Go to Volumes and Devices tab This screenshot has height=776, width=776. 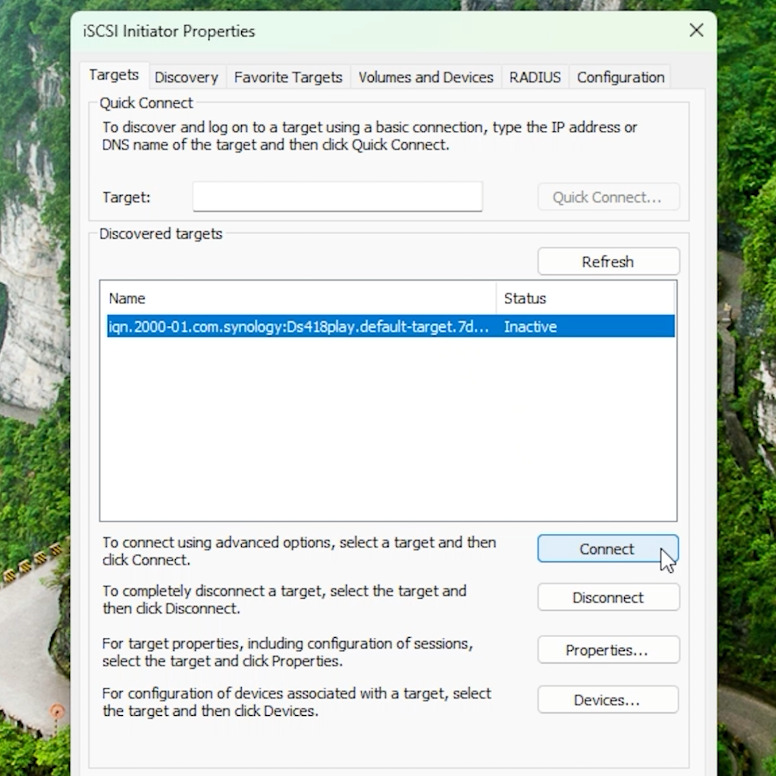pyautogui.click(x=426, y=77)
